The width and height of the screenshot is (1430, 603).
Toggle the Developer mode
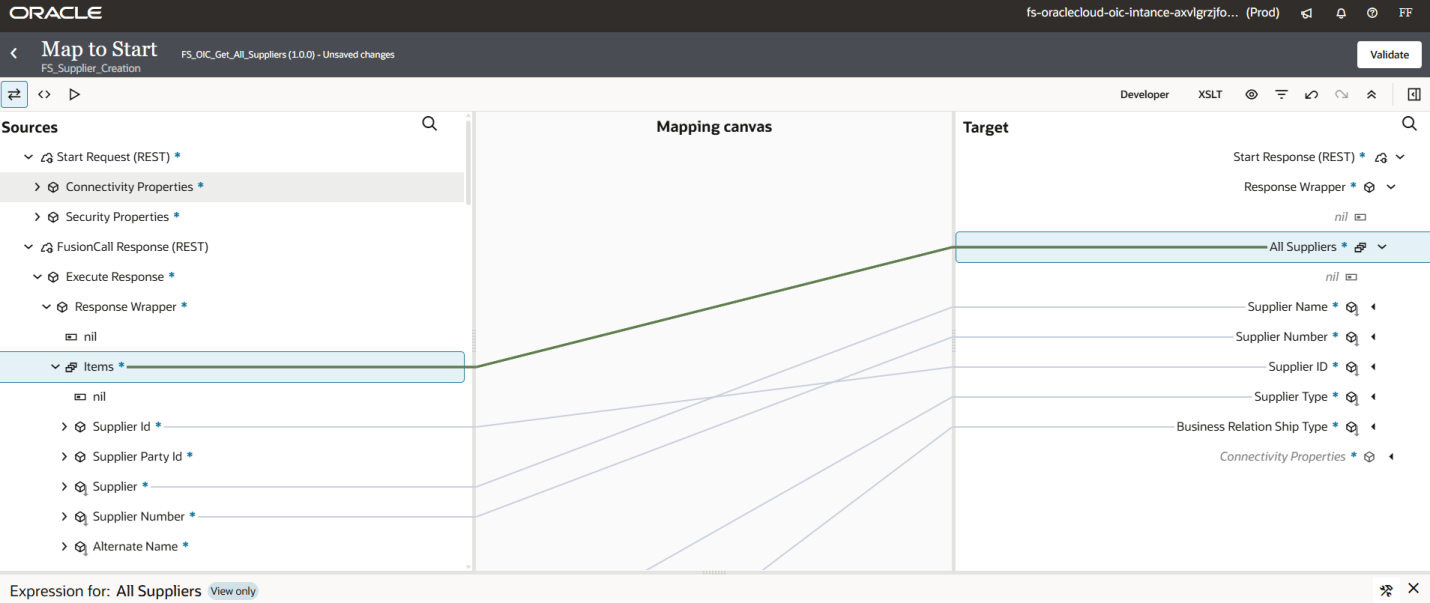[x=1144, y=95]
